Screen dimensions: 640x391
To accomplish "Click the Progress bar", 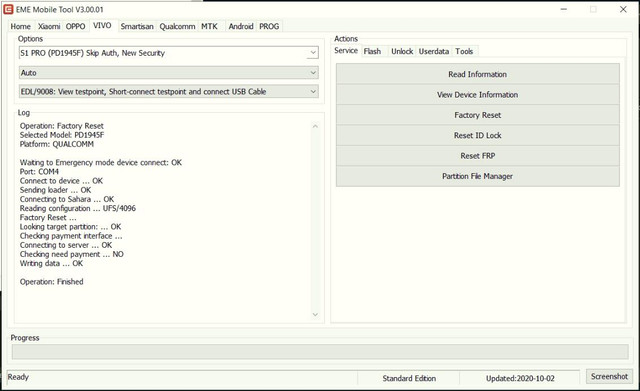I will (x=320, y=352).
